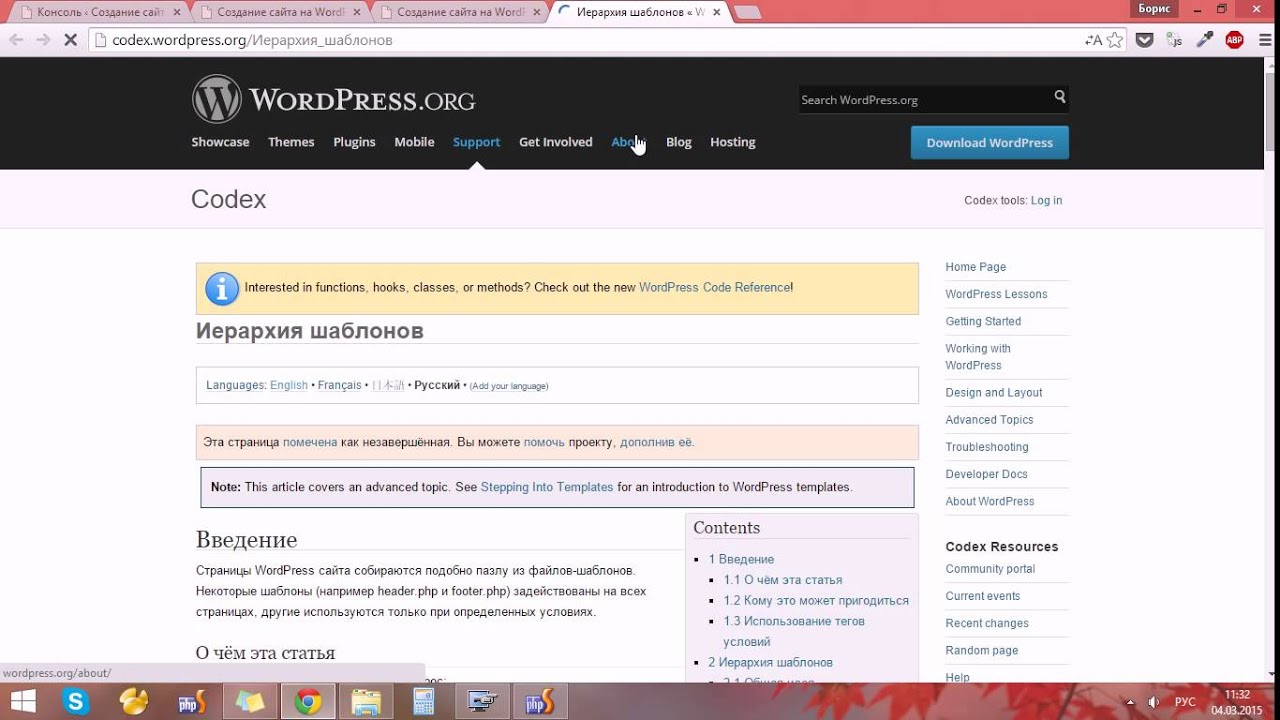Viewport: 1280px width, 720px height.
Task: Open Getting Started in the sidebar
Action: click(x=983, y=321)
